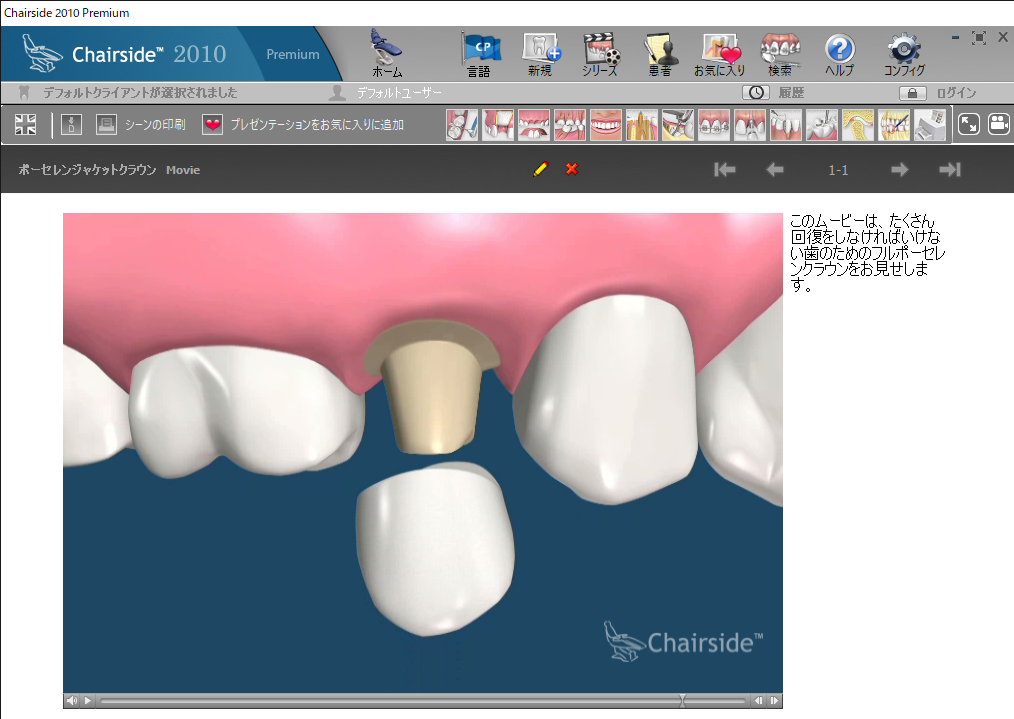Maximize the Chairside window
1014x719 pixels.
click(x=979, y=38)
